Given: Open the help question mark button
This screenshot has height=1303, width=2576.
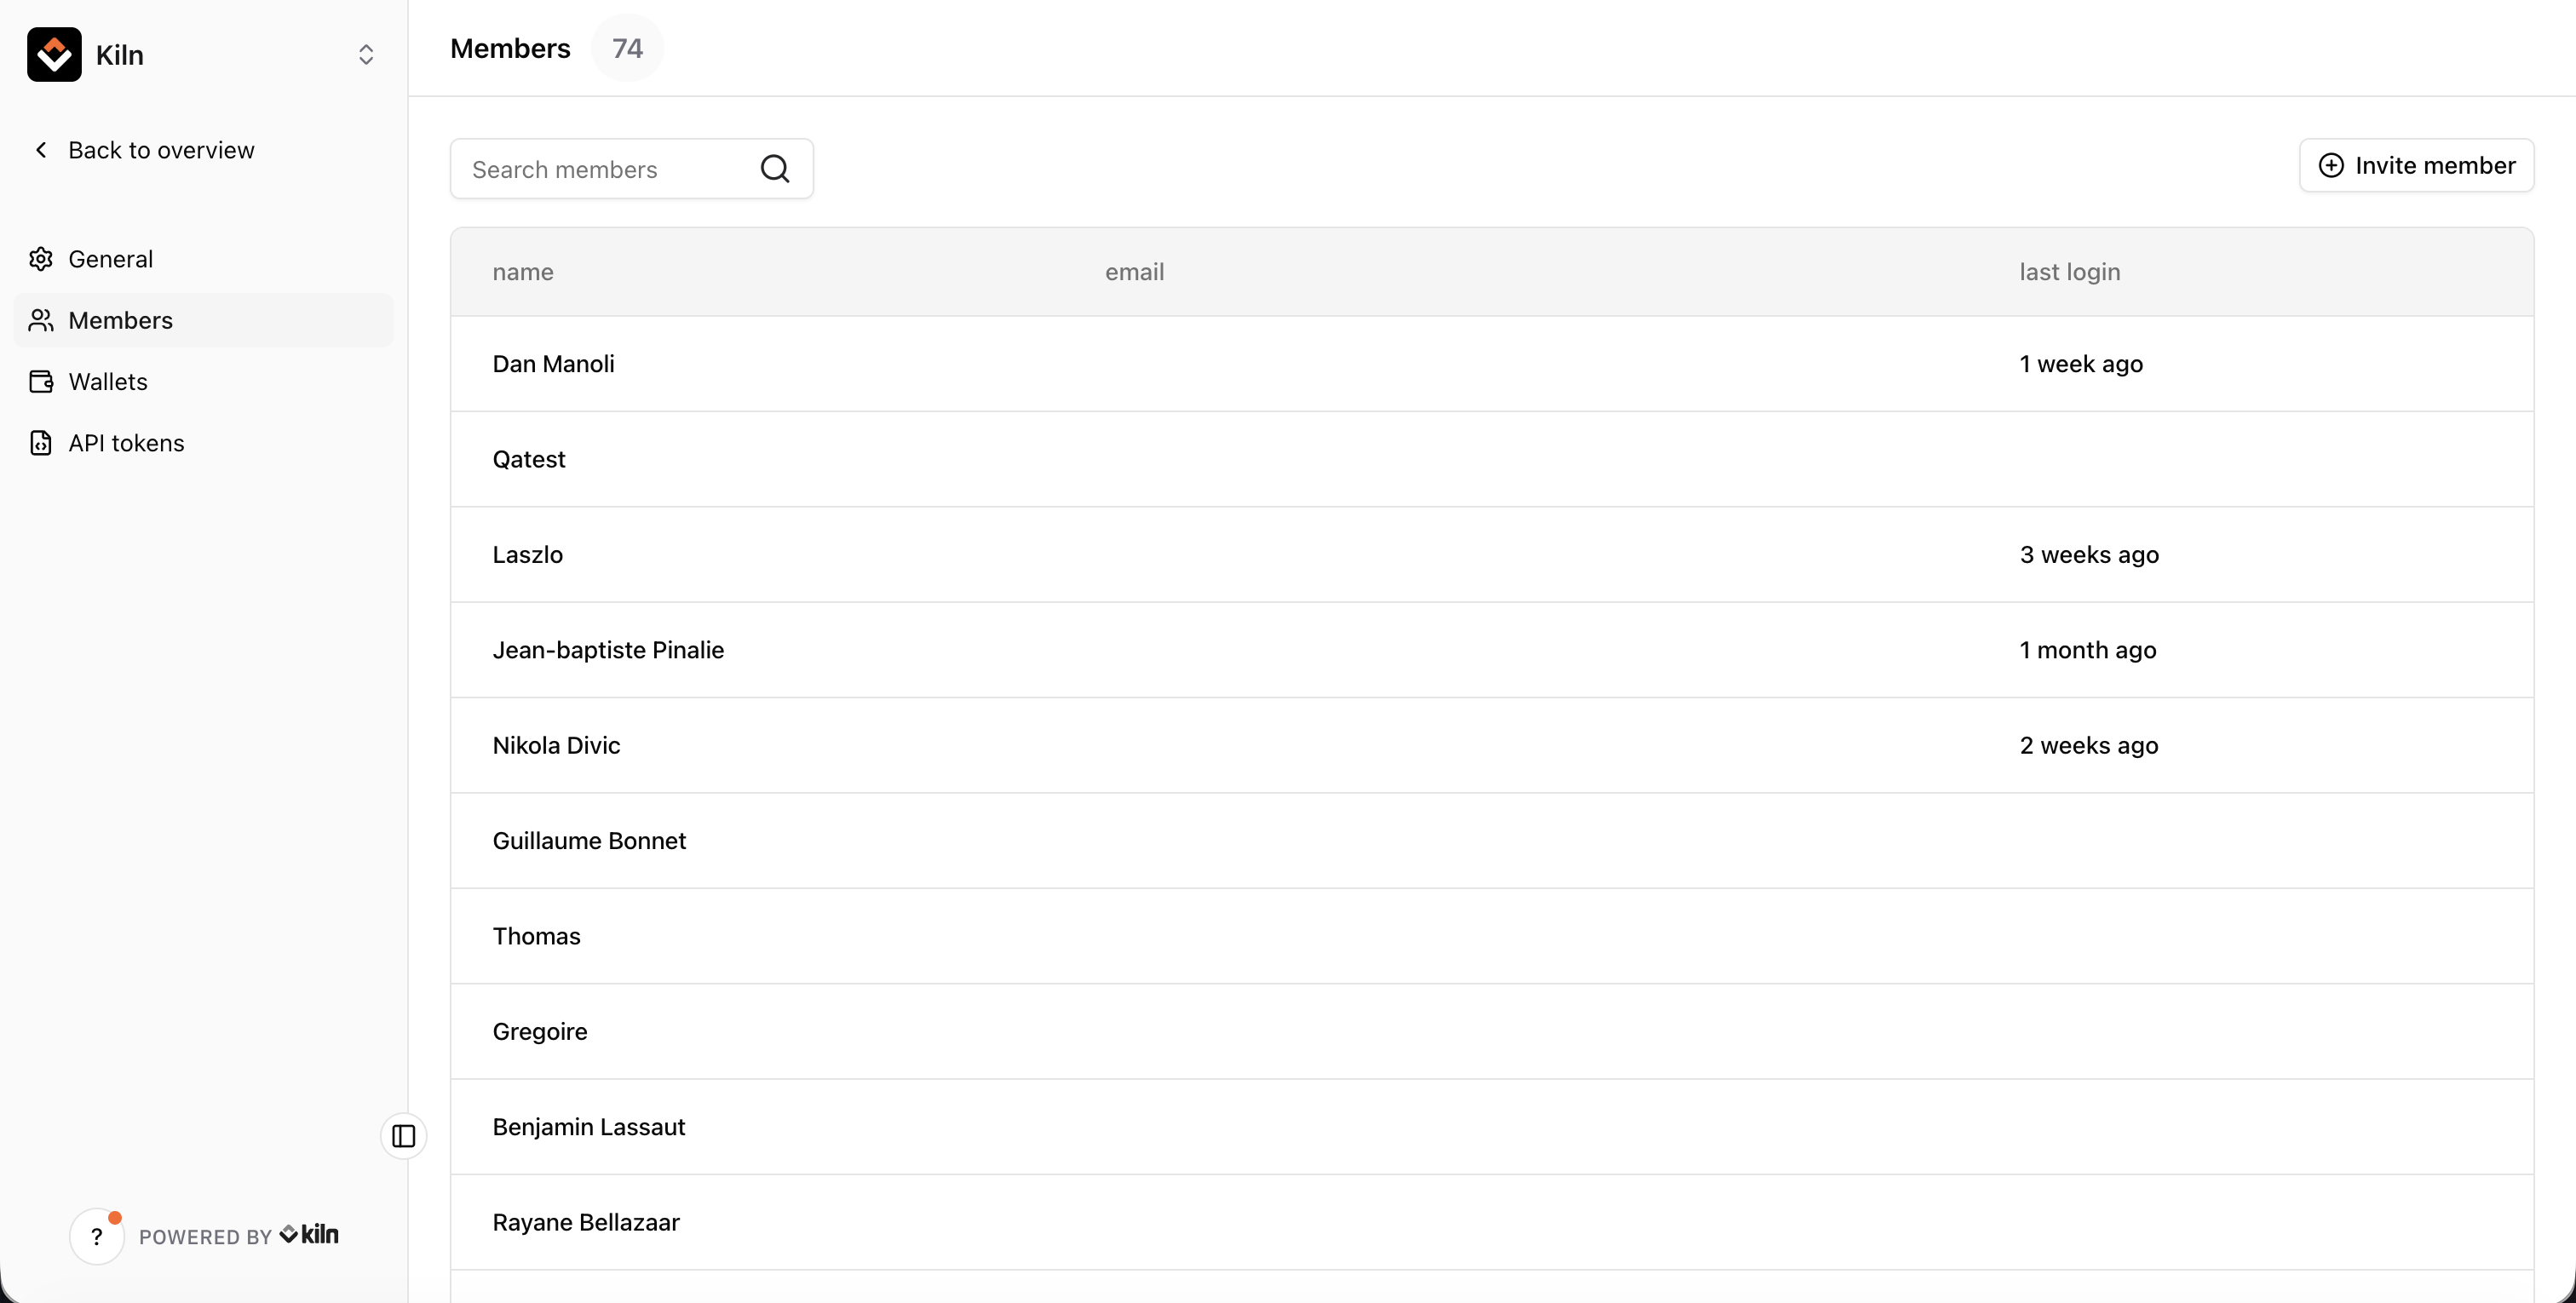Looking at the screenshot, I should point(97,1237).
